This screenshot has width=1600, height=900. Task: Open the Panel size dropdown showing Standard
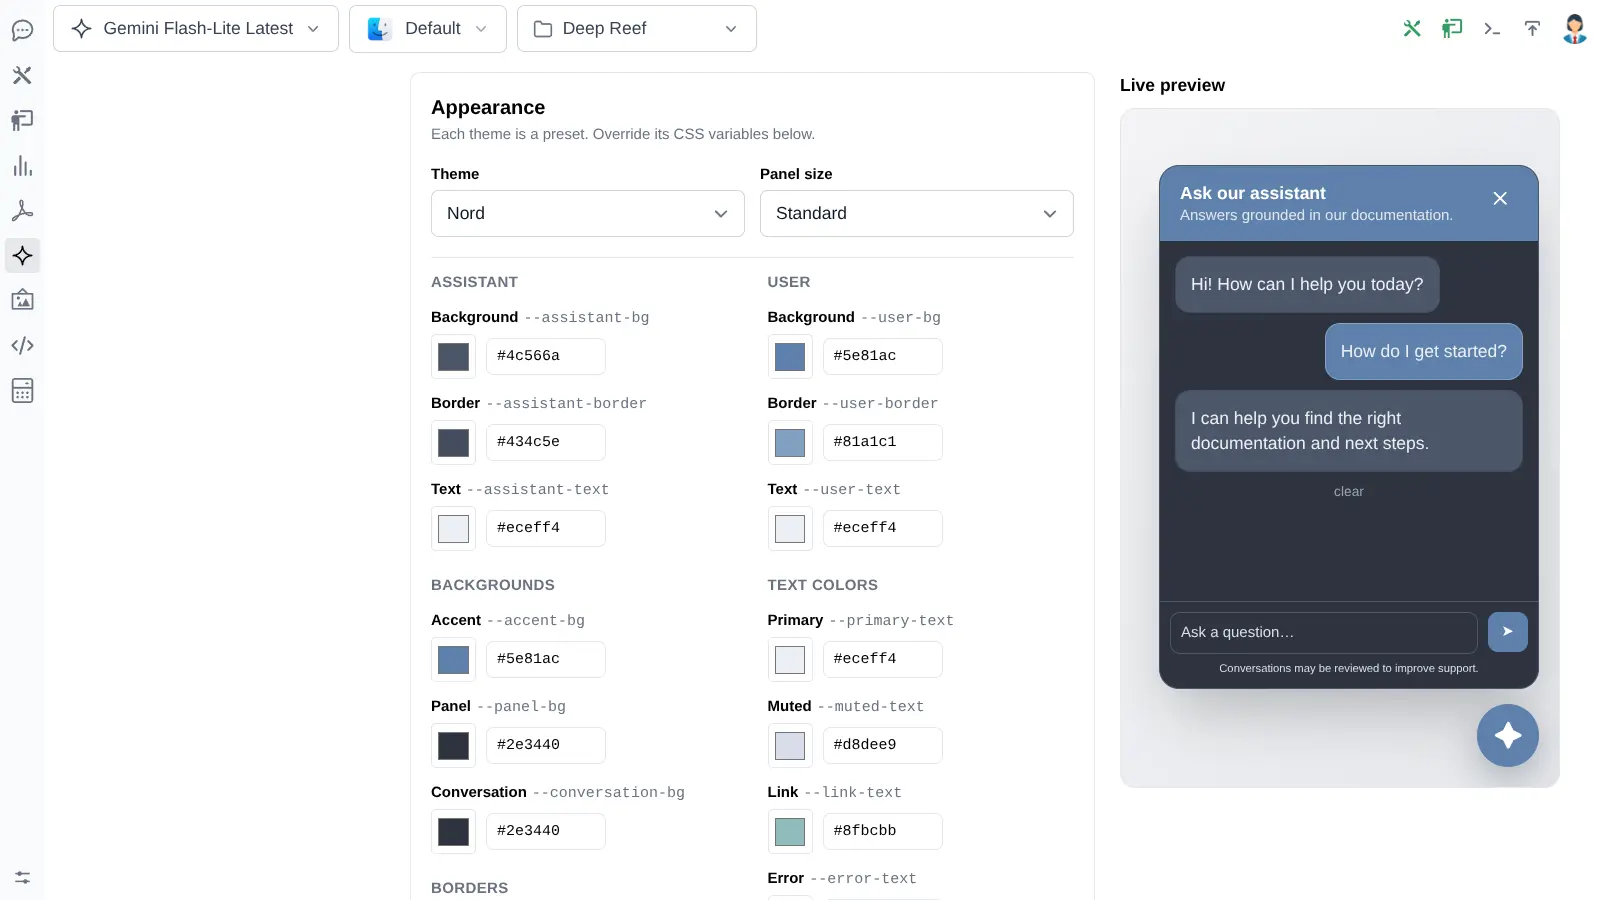coord(917,214)
